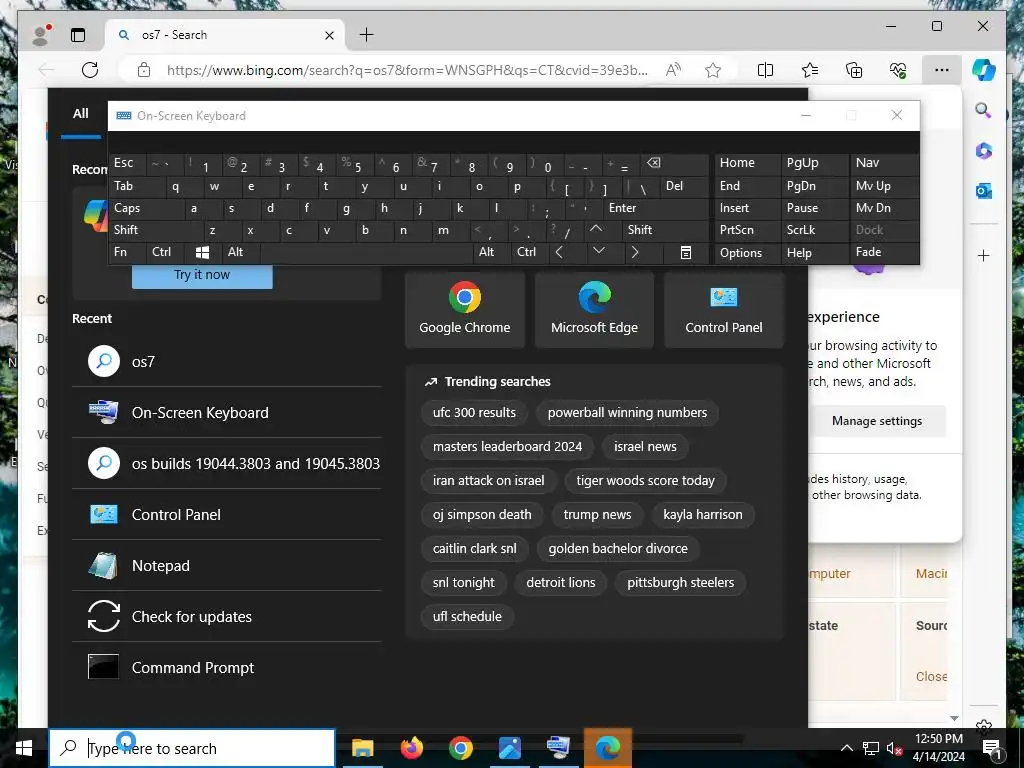Image resolution: width=1024 pixels, height=768 pixels.
Task: Select the All tab in search panel
Action: coord(81,114)
